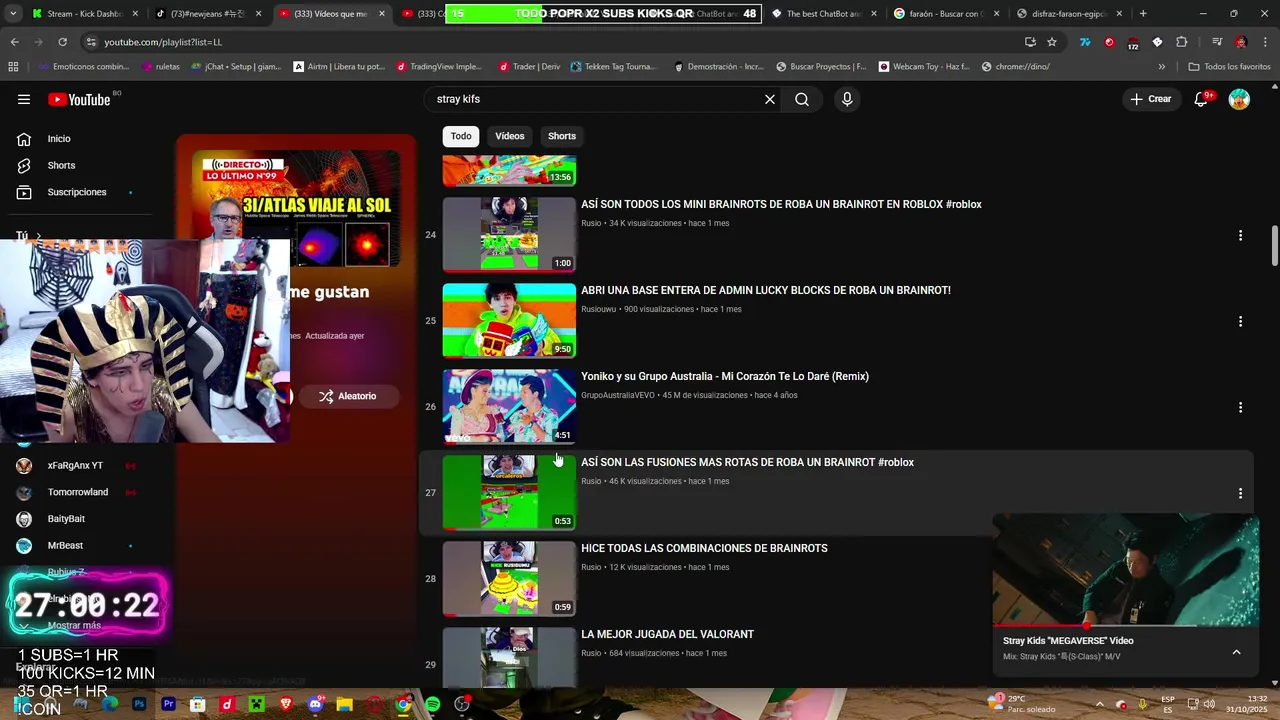Open the Todos los favoritos bookmarks folder
This screenshot has width=1280, height=720.
pyautogui.click(x=1229, y=66)
